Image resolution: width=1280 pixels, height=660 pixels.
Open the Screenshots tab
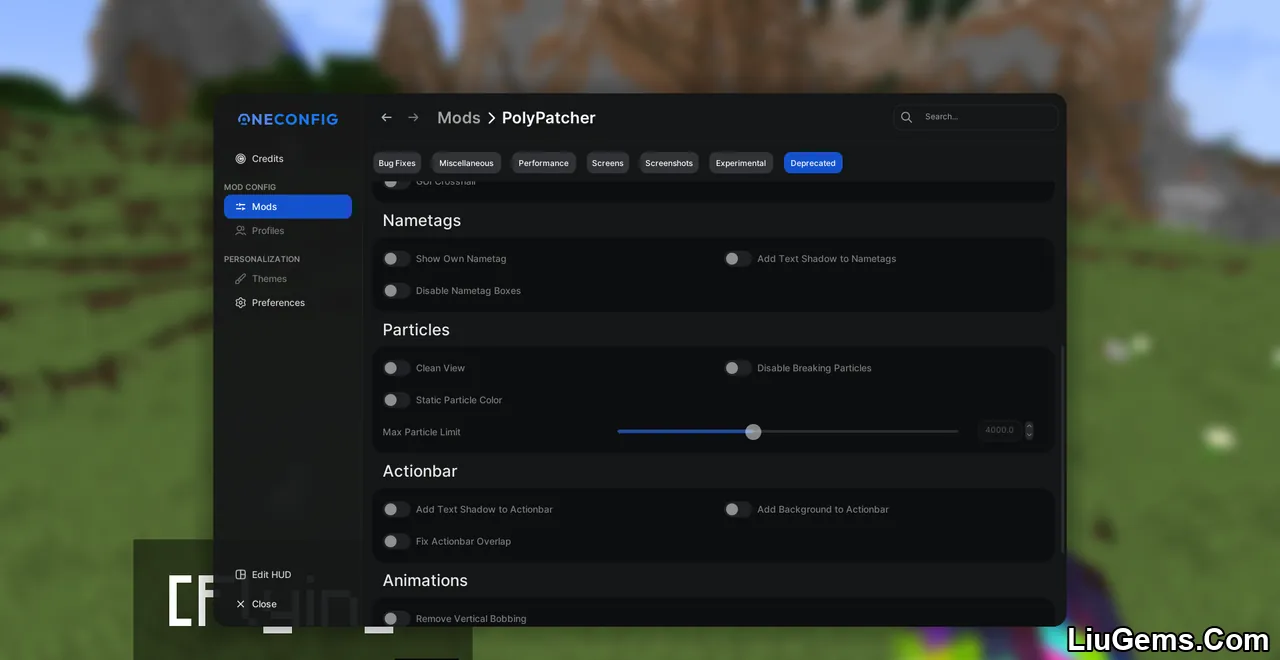pos(669,163)
